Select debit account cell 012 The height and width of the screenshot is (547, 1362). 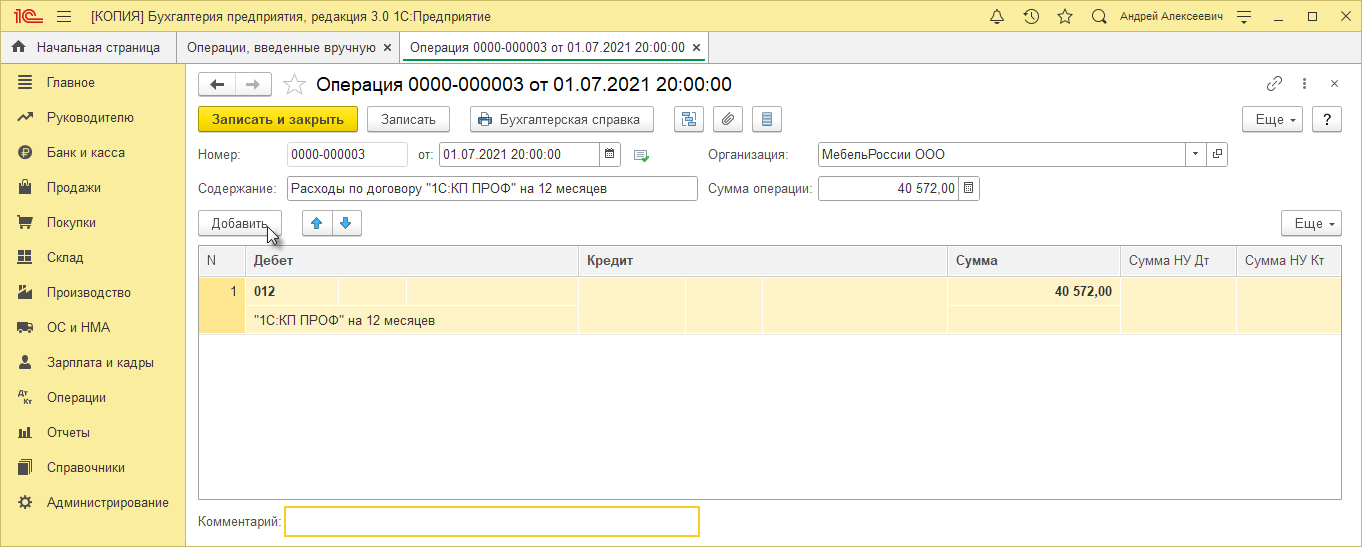[292, 291]
